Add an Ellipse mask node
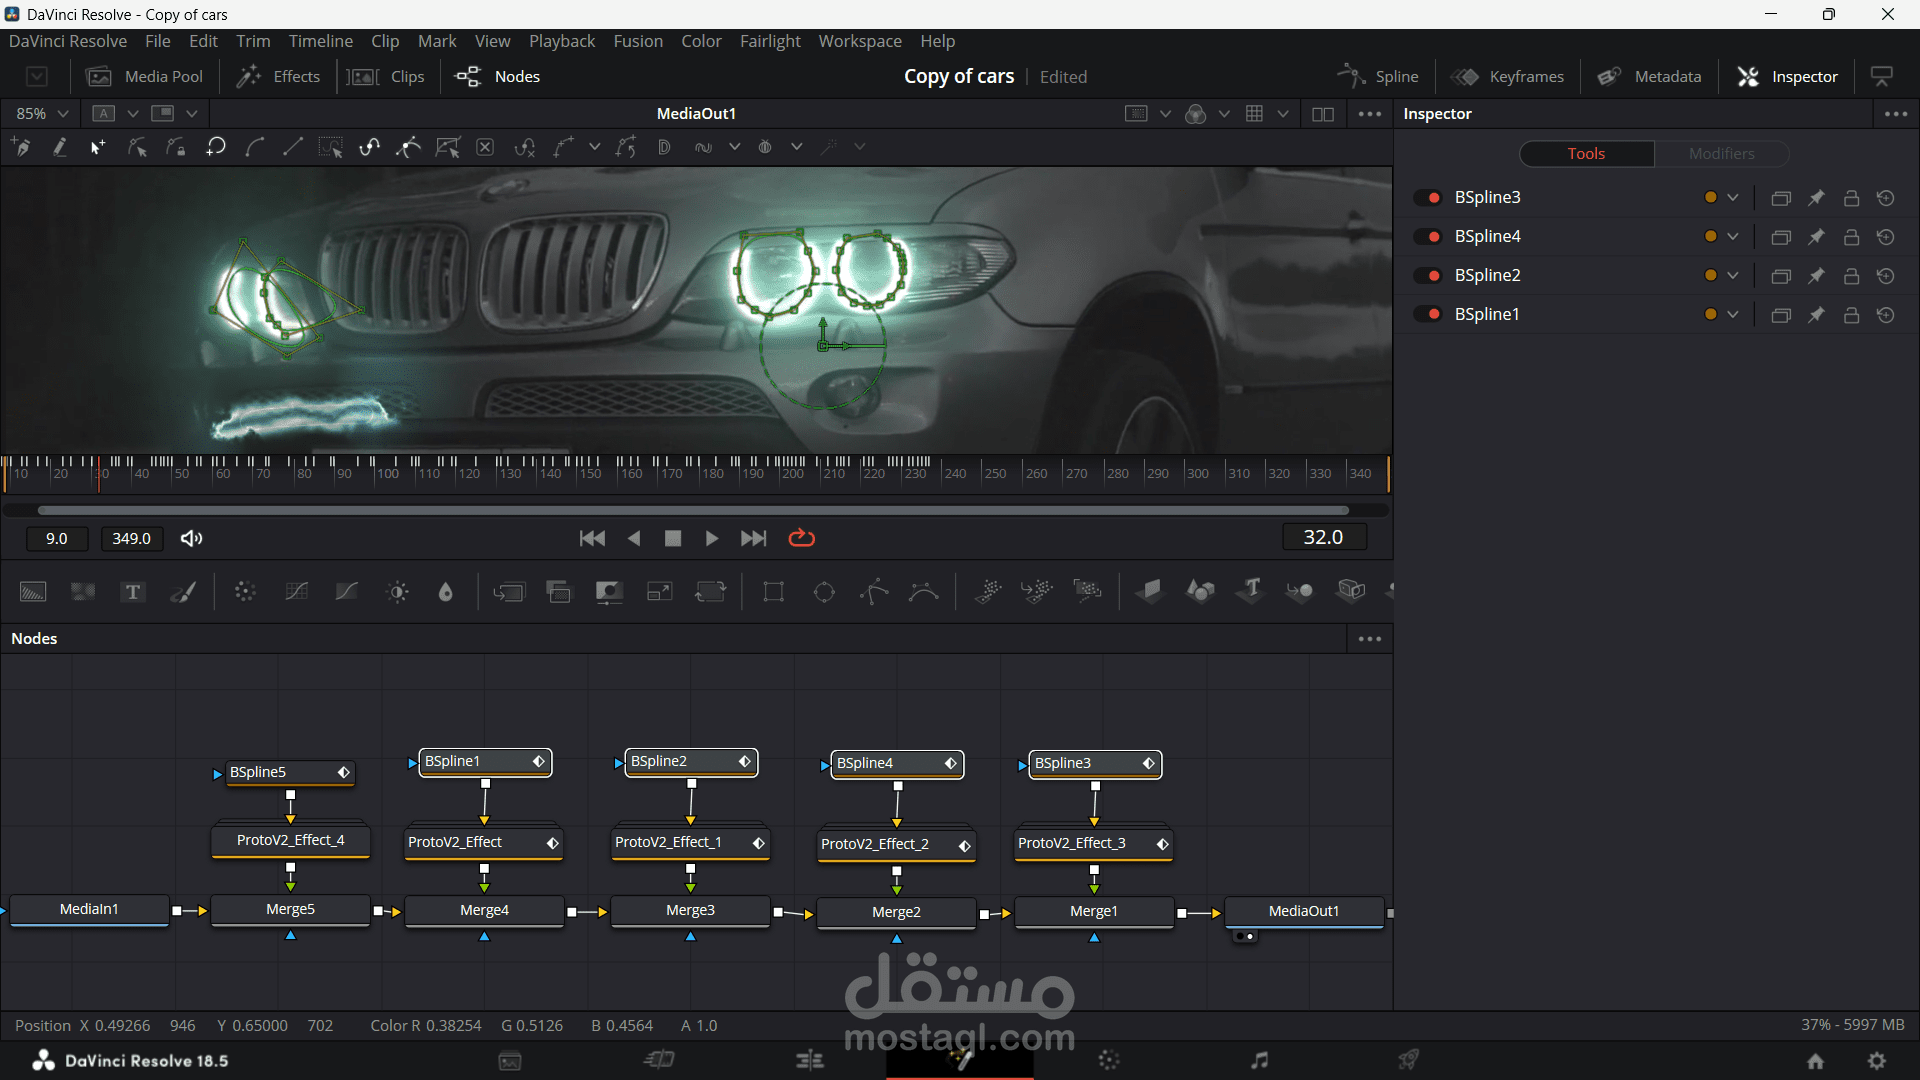The width and height of the screenshot is (1920, 1080). point(824,592)
